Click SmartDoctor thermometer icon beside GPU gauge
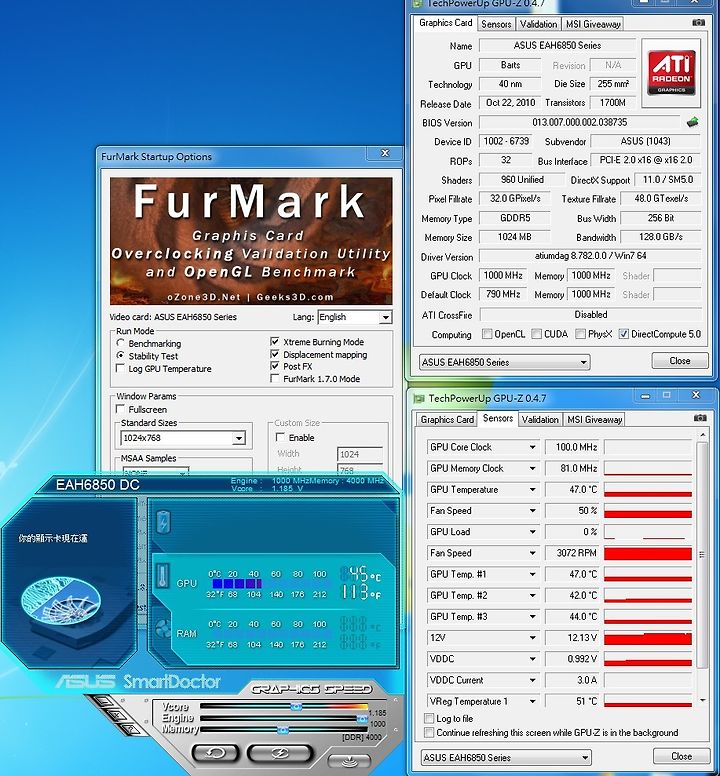Screen dimensions: 720x776 (x=162, y=577)
